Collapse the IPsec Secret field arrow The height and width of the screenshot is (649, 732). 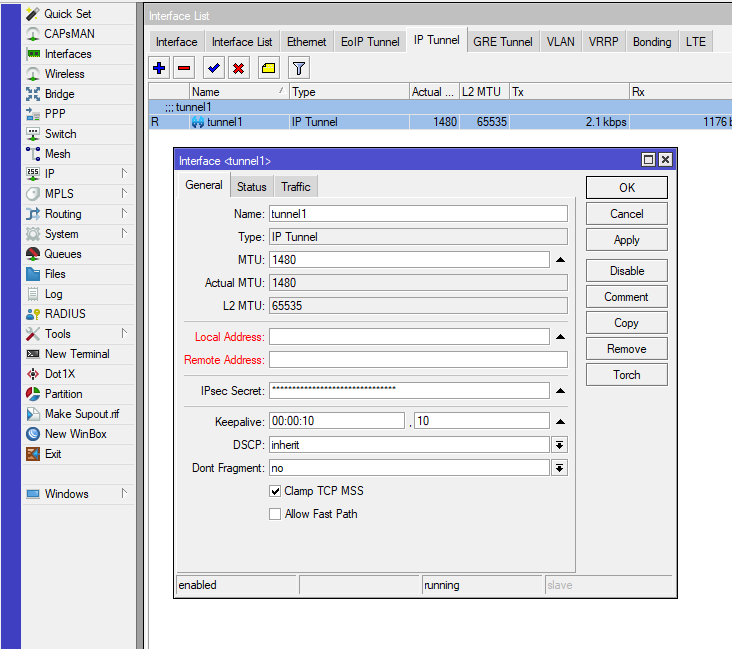[560, 391]
